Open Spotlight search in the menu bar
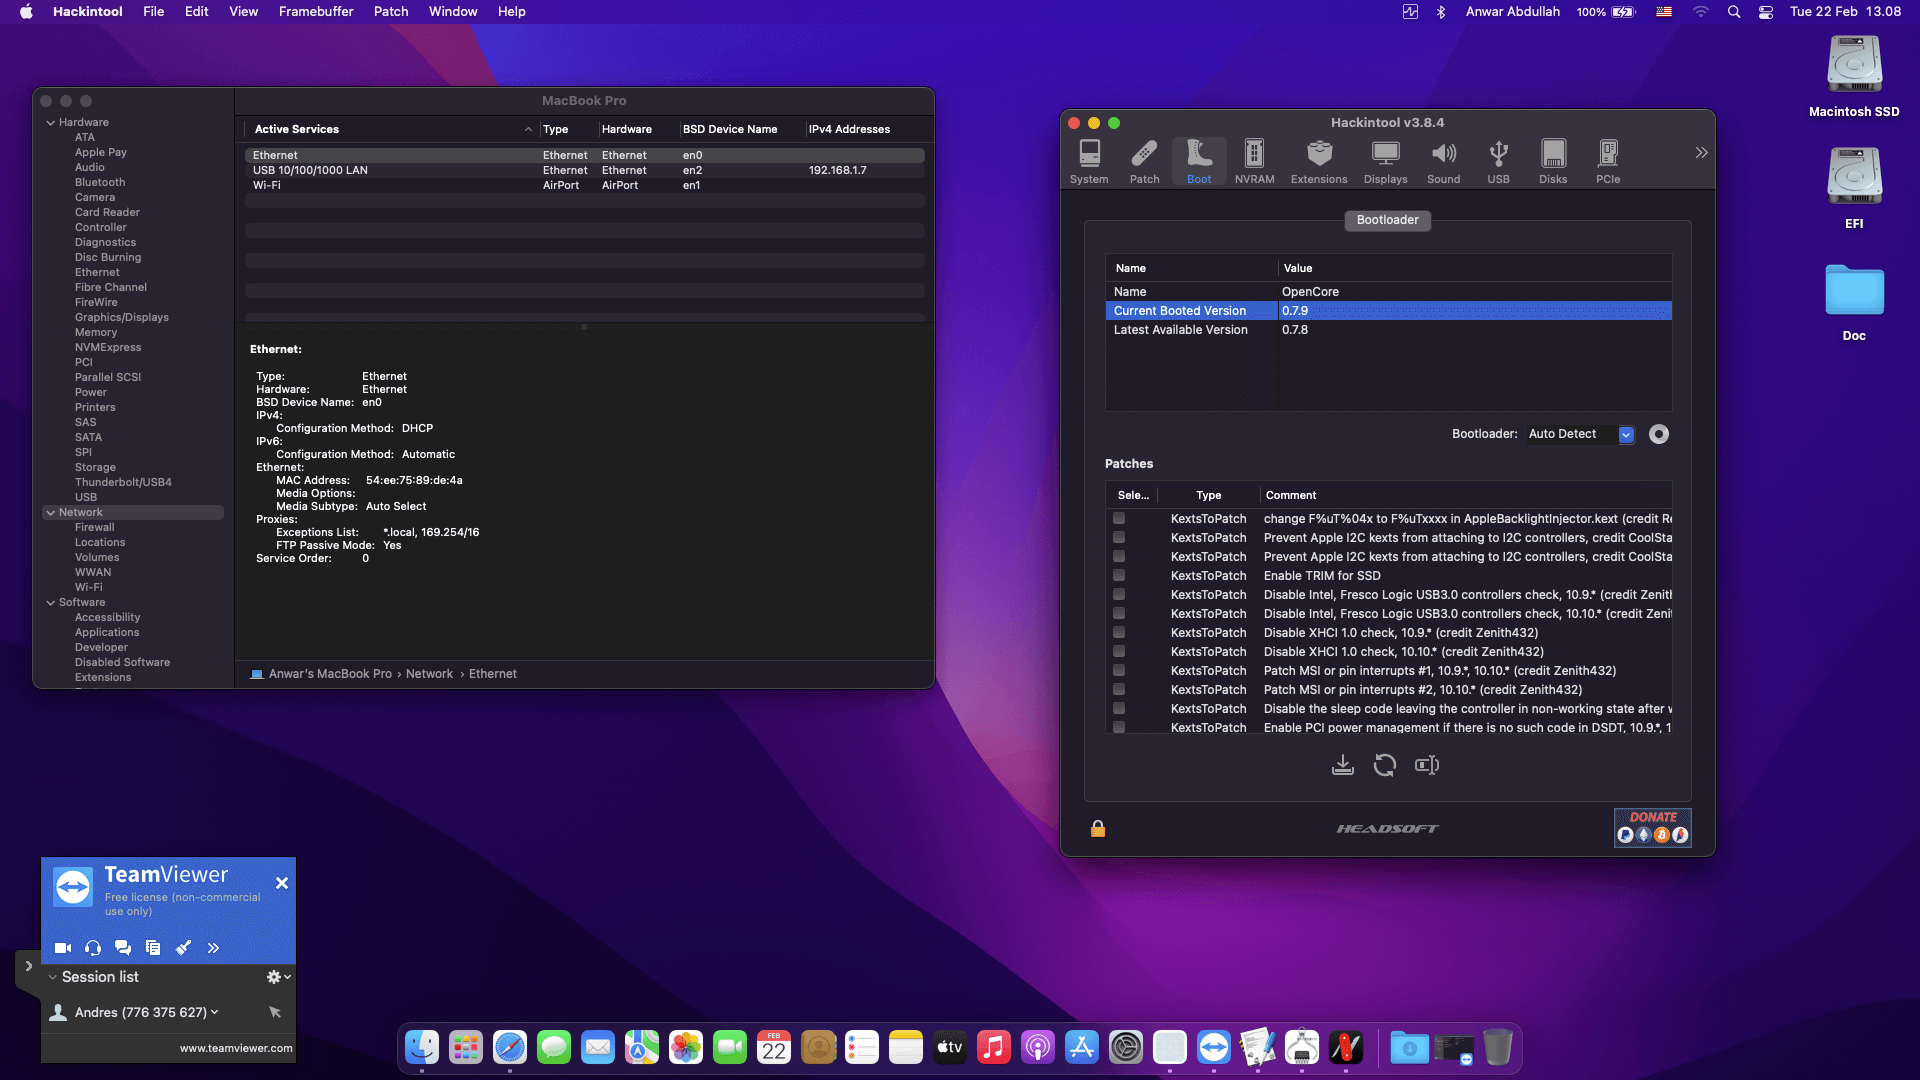 pyautogui.click(x=1734, y=12)
